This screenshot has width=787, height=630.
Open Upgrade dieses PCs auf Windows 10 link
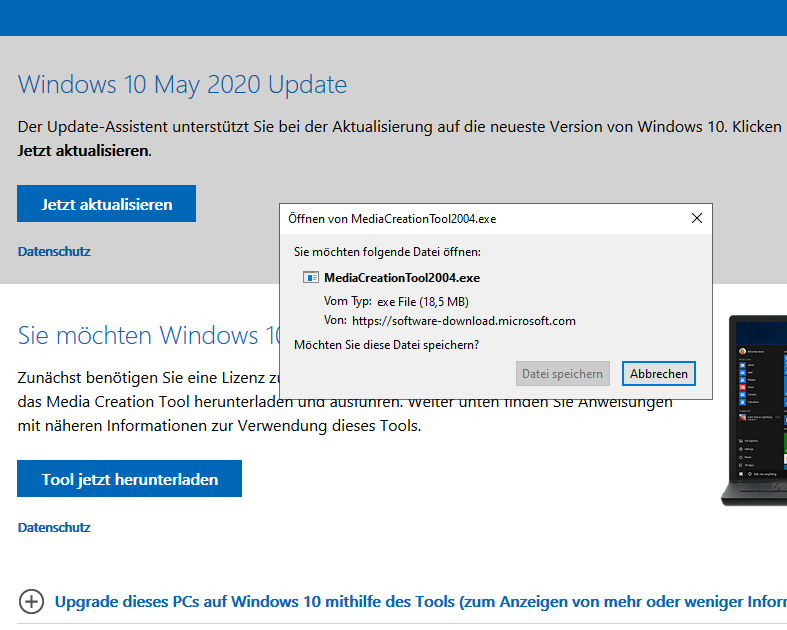[x=421, y=601]
